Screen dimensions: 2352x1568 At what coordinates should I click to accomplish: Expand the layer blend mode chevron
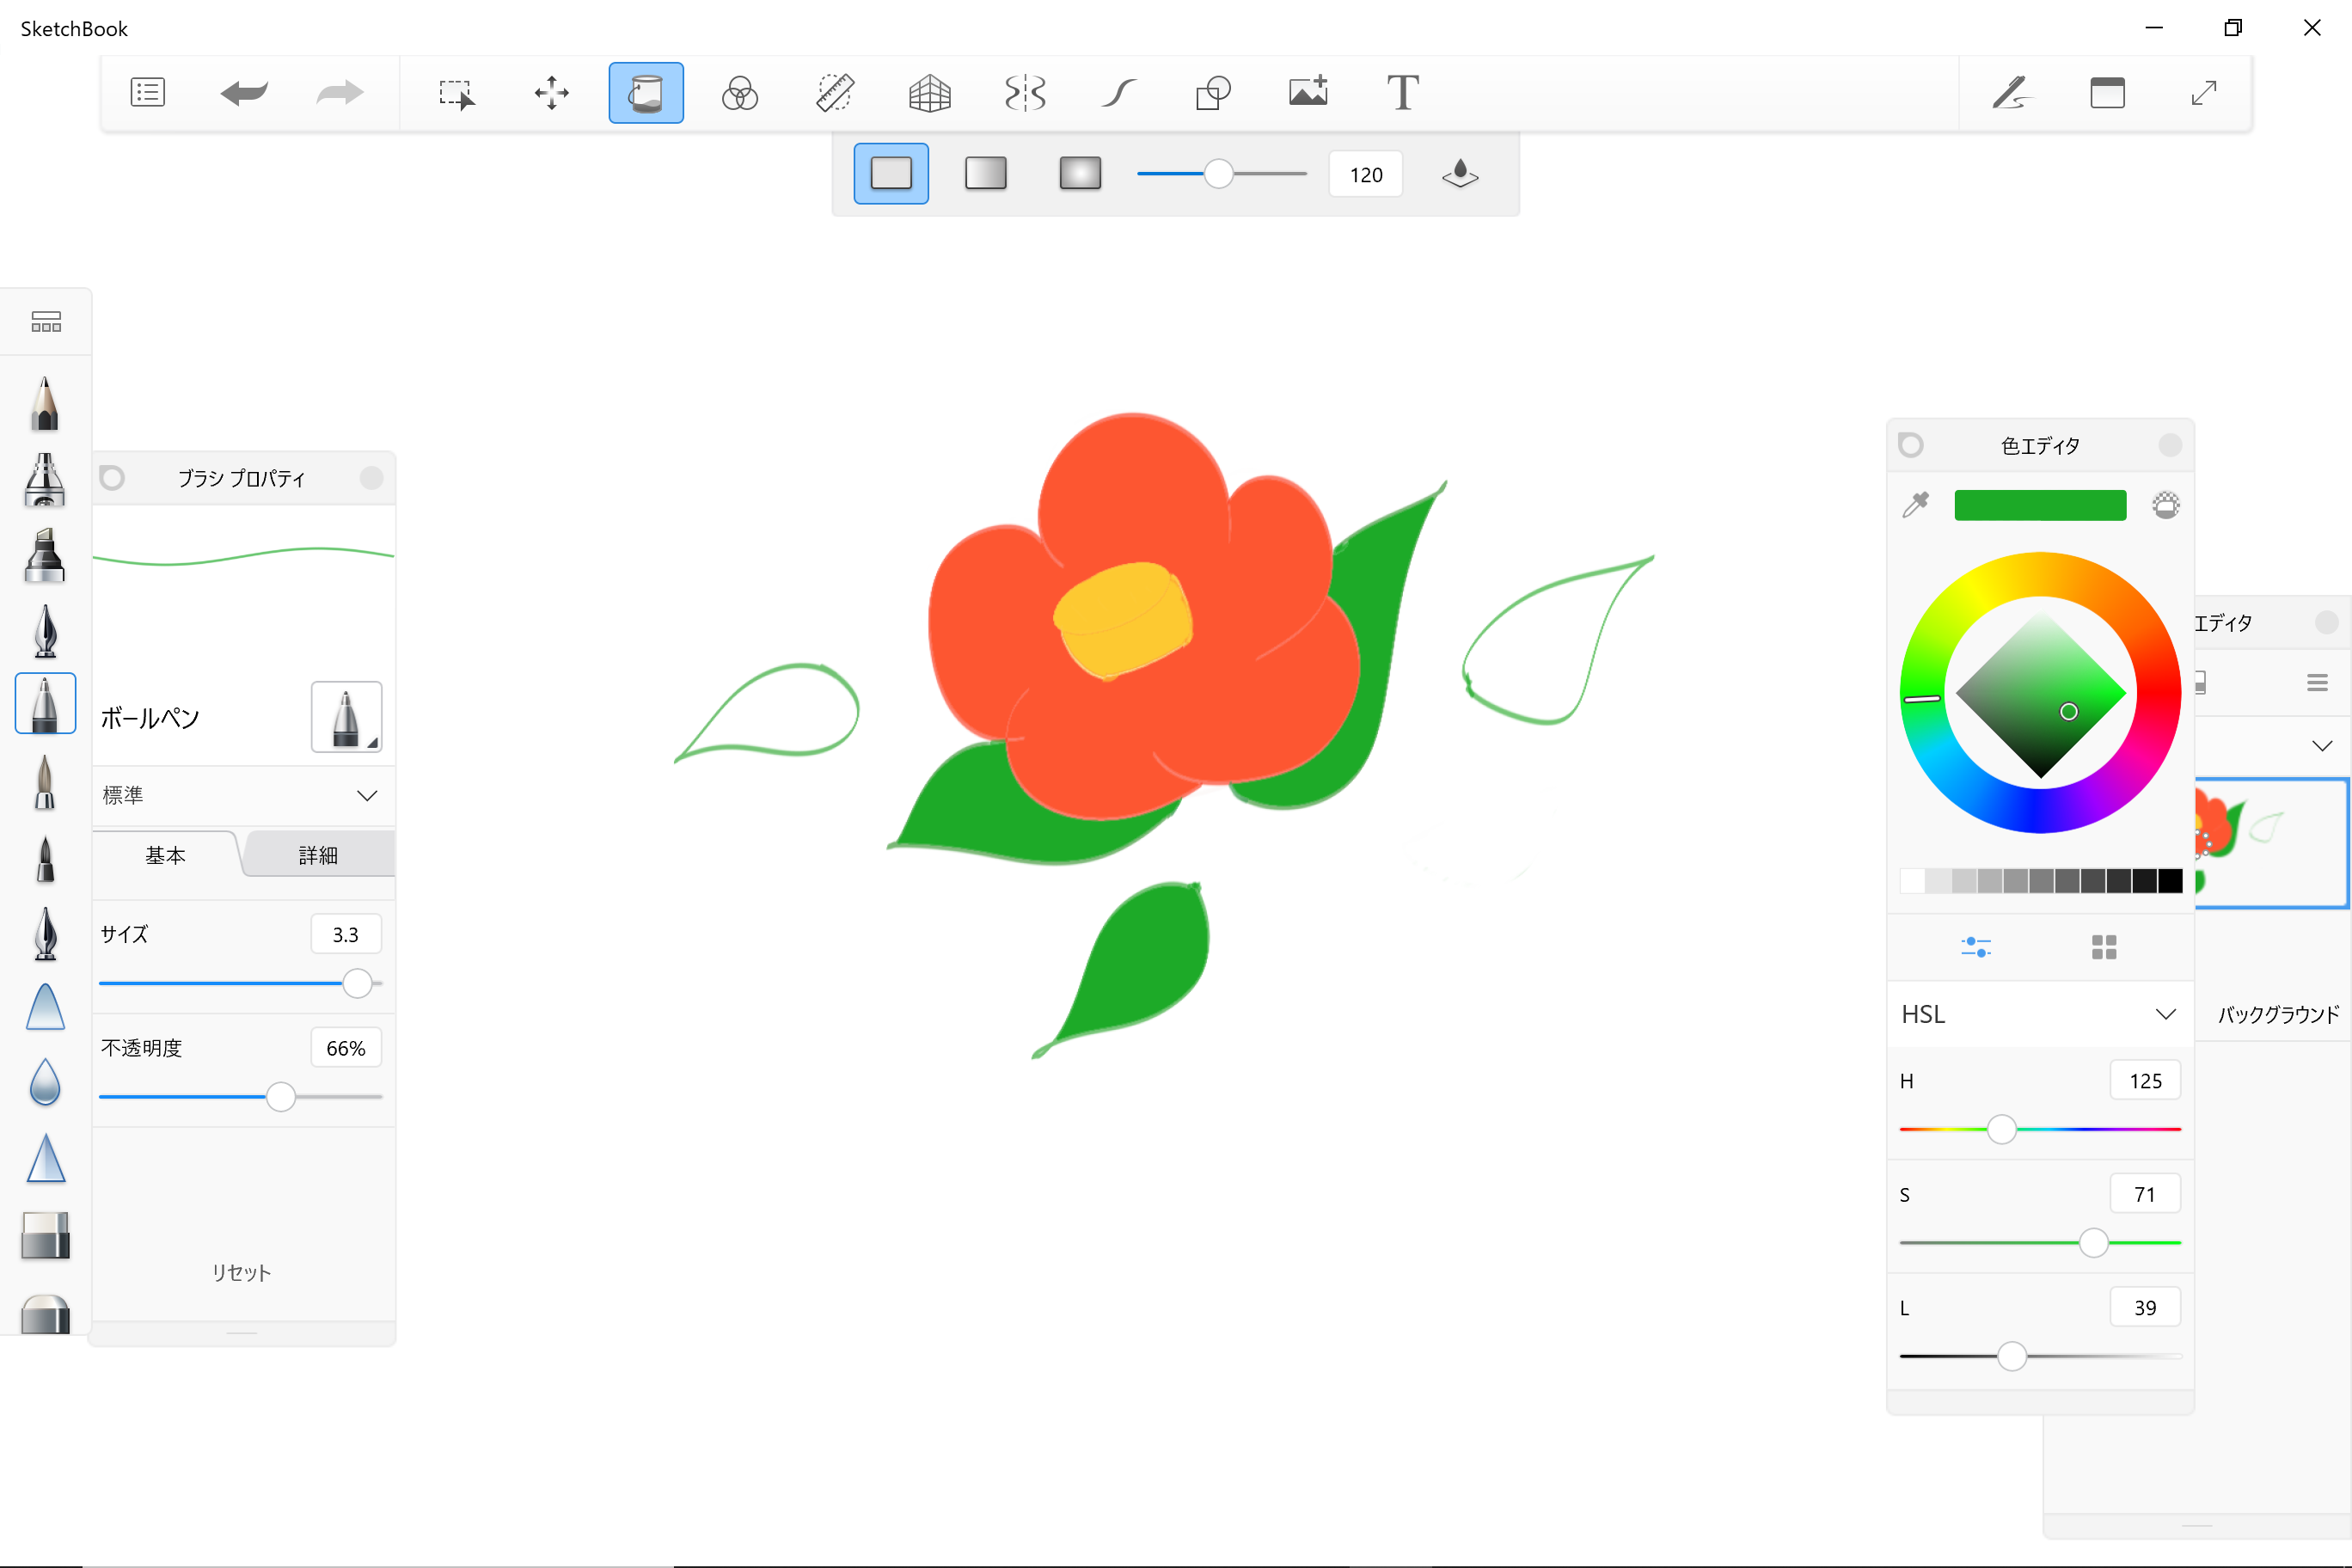tap(2322, 746)
